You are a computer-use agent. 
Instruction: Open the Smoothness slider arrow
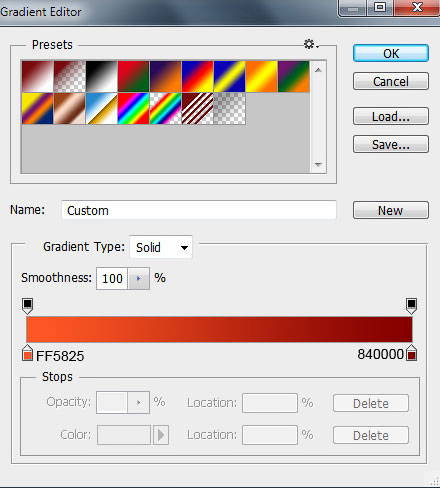pos(138,278)
